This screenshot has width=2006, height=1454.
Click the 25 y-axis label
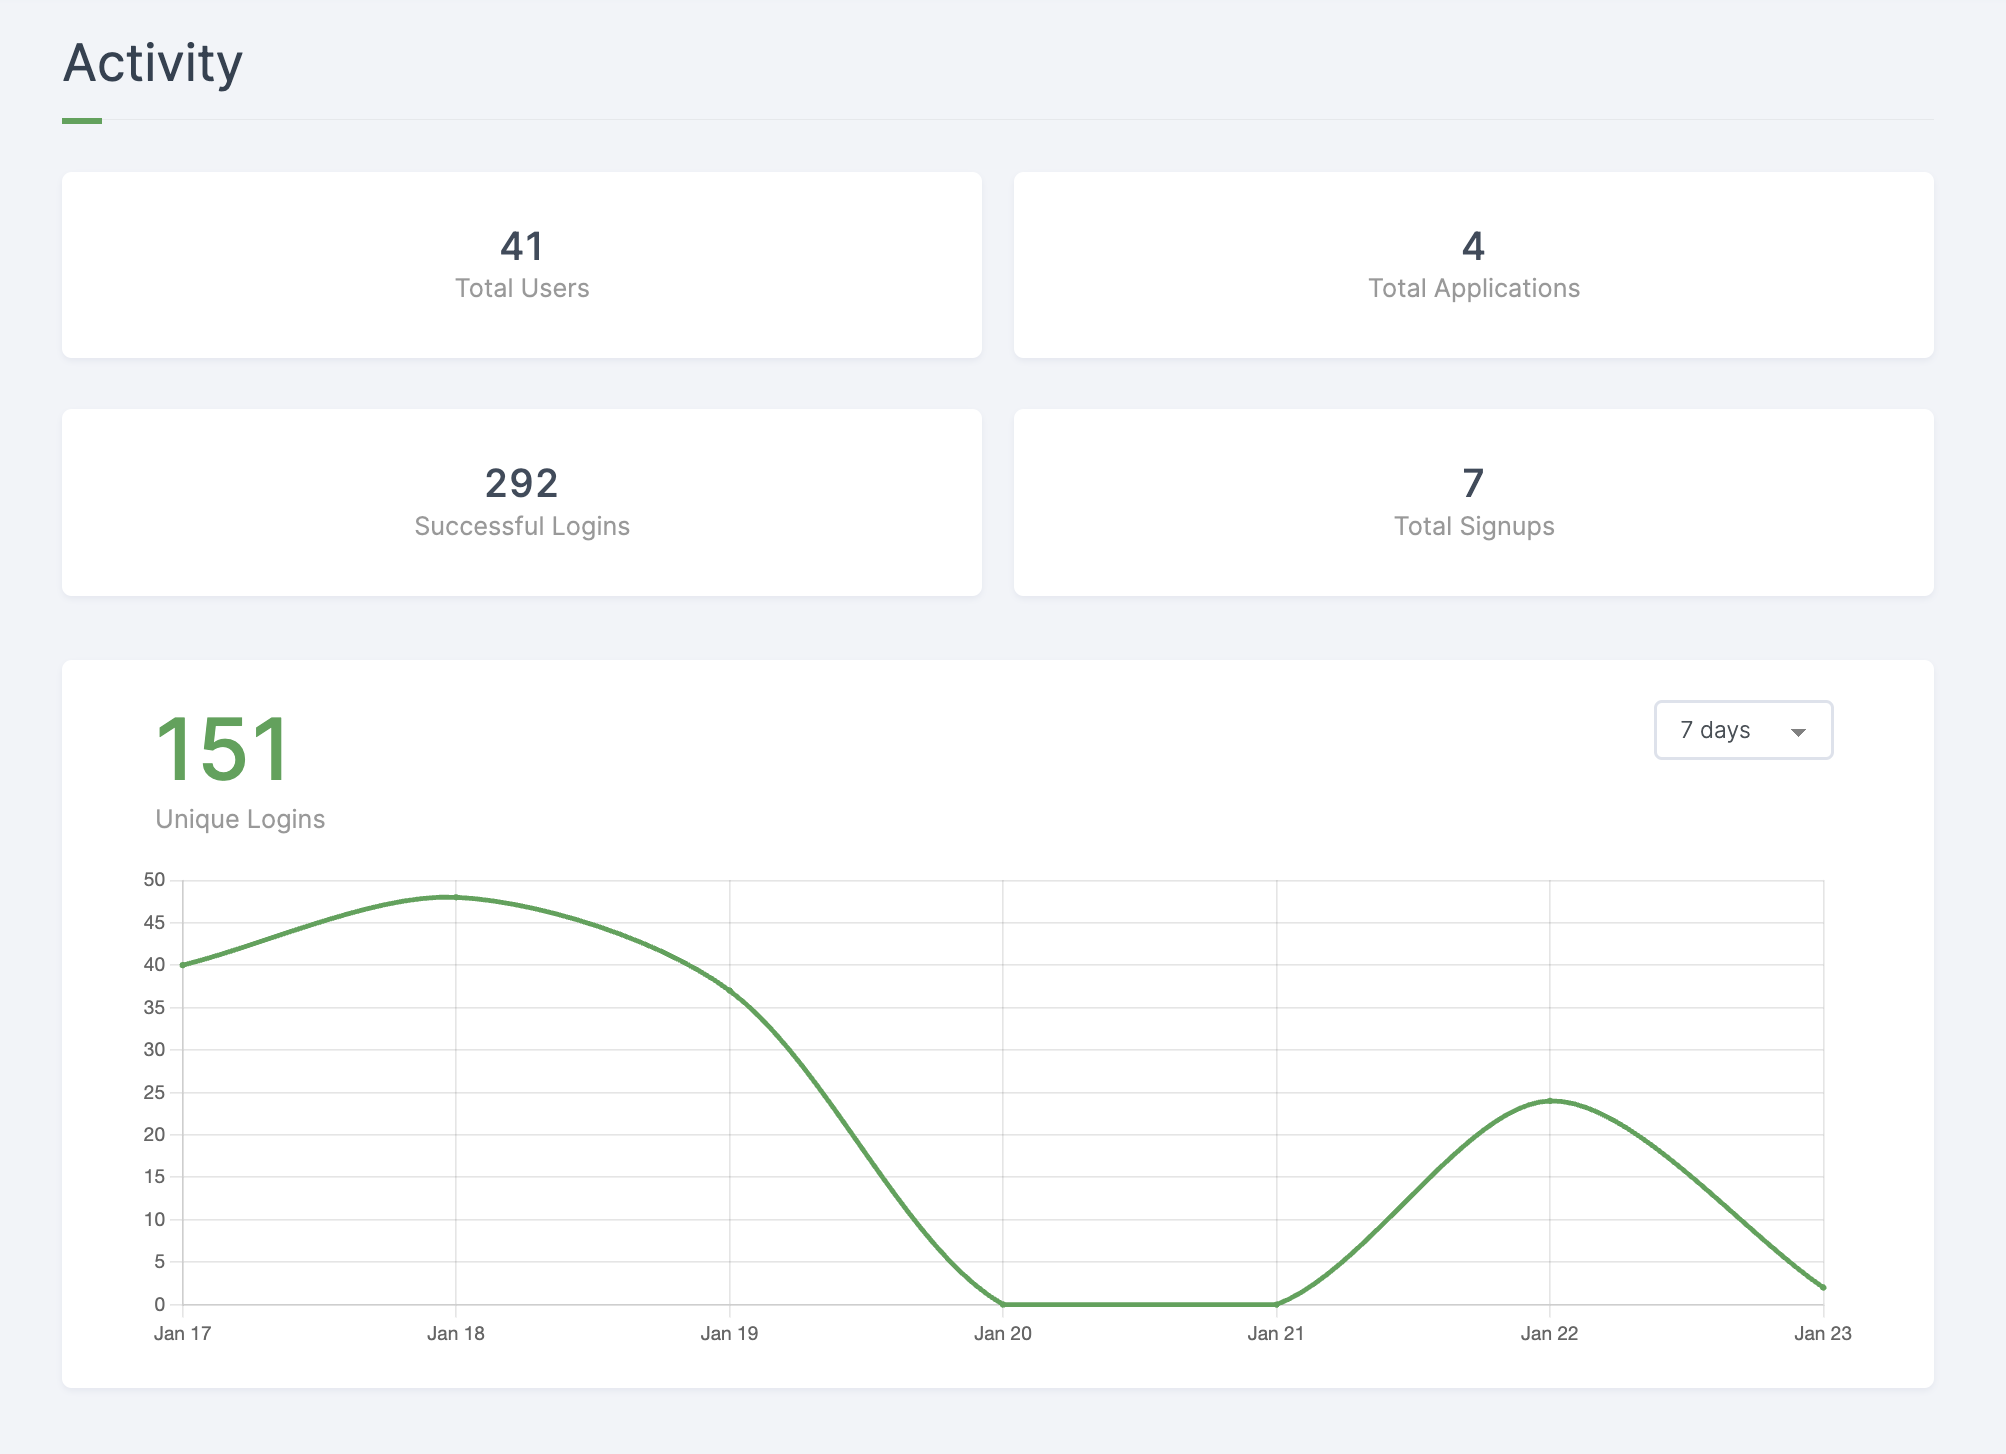click(x=154, y=1092)
